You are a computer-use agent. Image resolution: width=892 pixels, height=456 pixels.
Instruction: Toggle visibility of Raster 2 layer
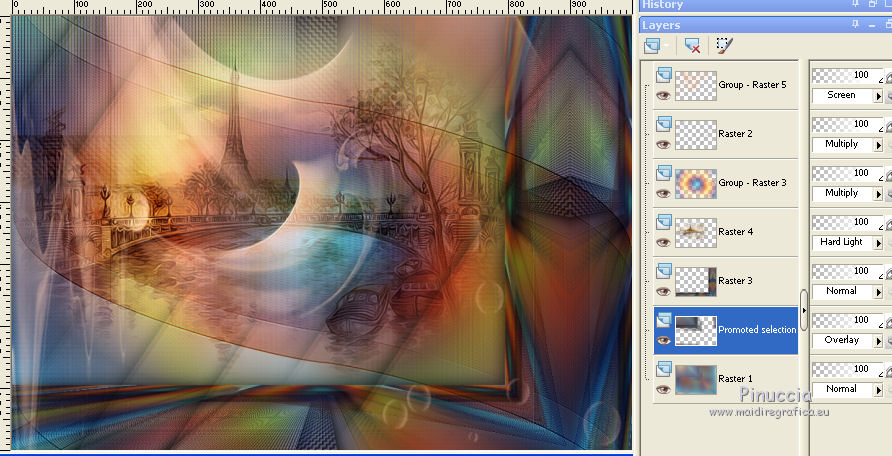663,144
